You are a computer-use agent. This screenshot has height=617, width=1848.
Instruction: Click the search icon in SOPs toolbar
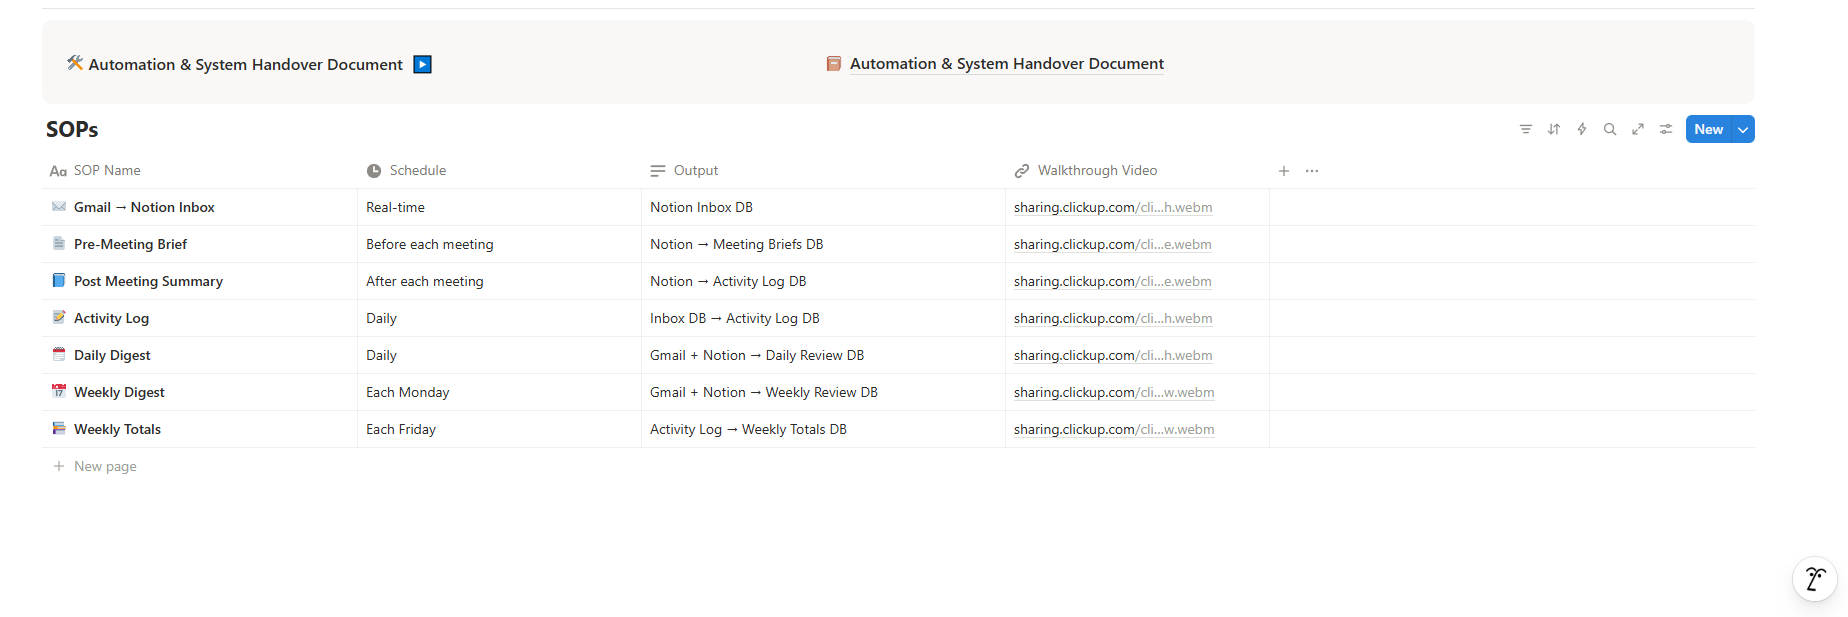[x=1610, y=129]
